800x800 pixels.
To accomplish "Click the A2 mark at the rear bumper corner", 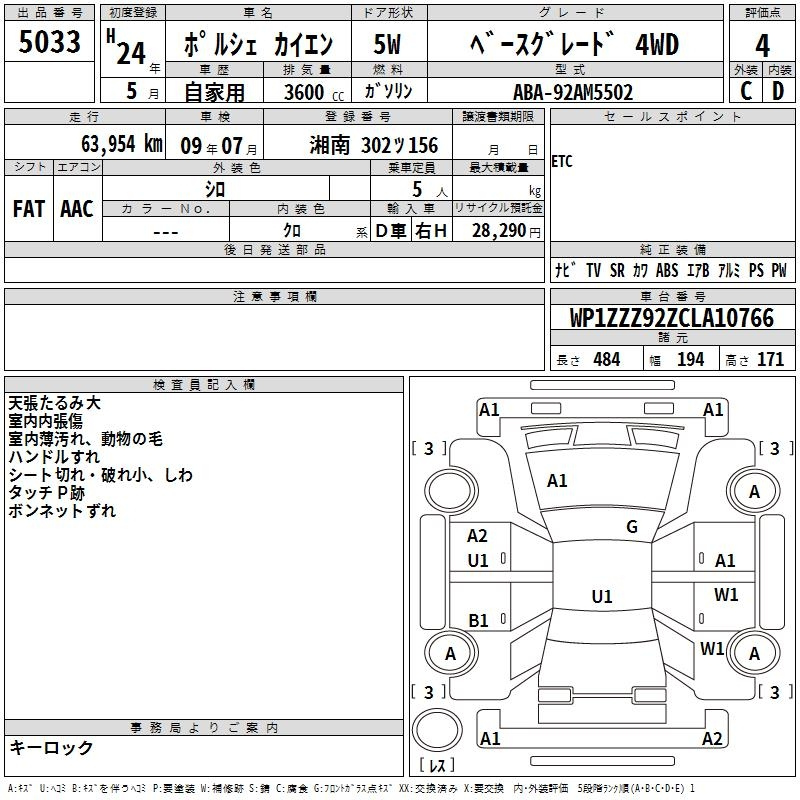I will pyautogui.click(x=712, y=739).
